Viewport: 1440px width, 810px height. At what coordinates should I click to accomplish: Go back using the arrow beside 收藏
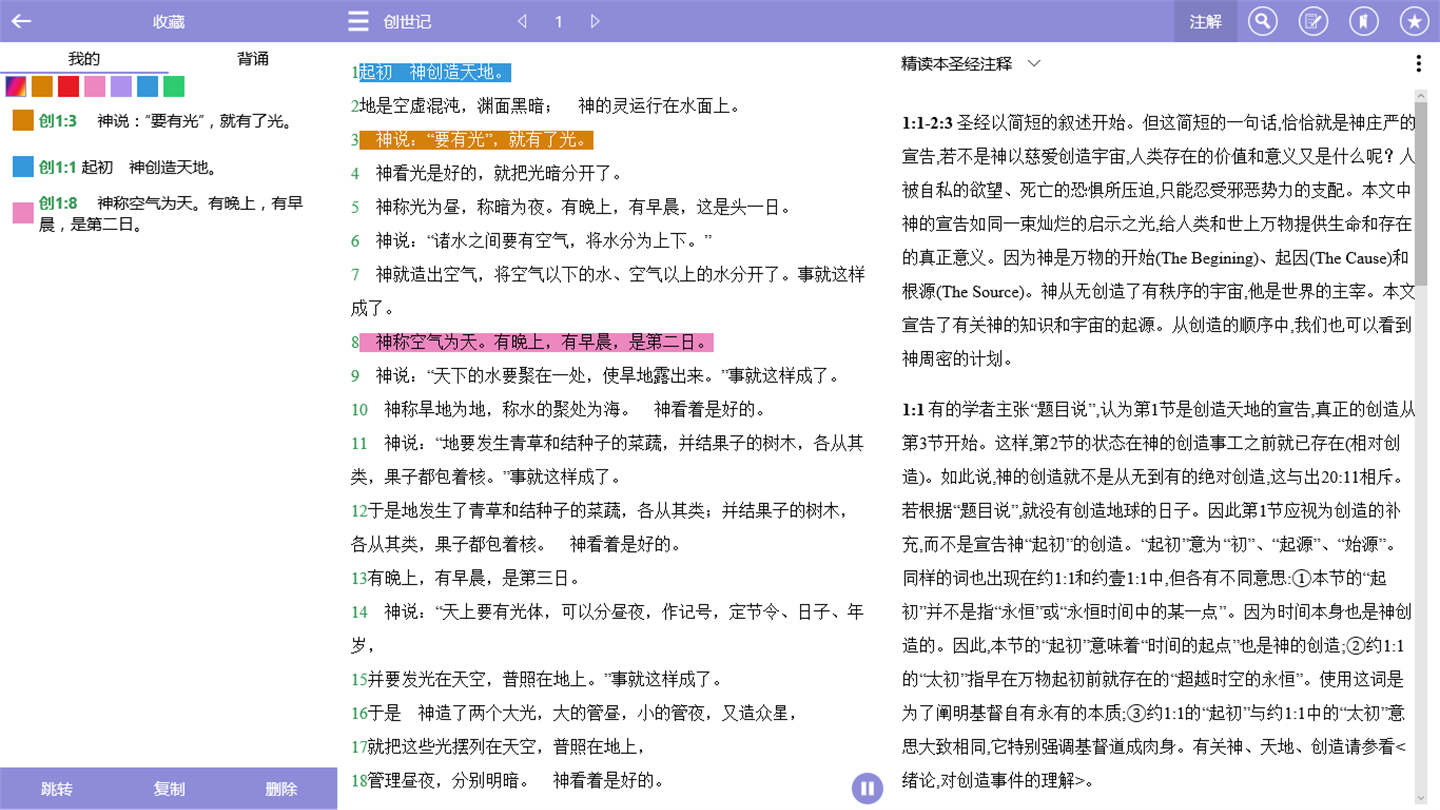point(21,21)
